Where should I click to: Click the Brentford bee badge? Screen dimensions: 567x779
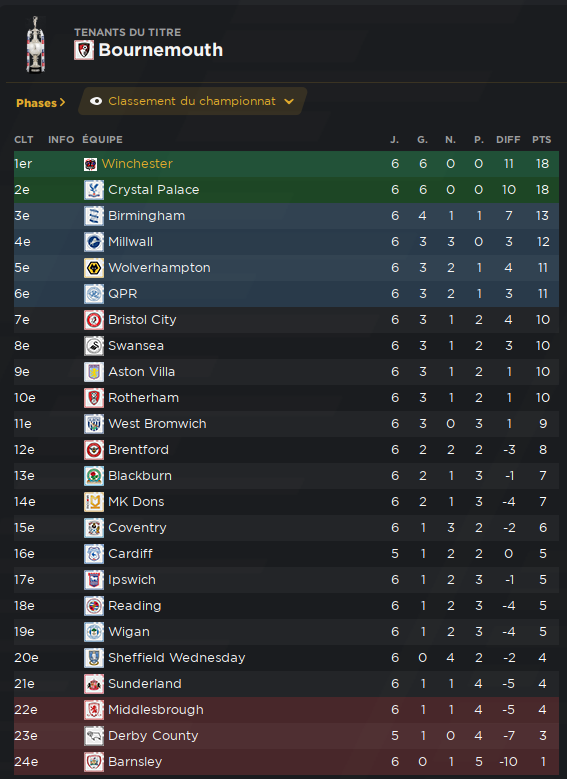point(94,450)
